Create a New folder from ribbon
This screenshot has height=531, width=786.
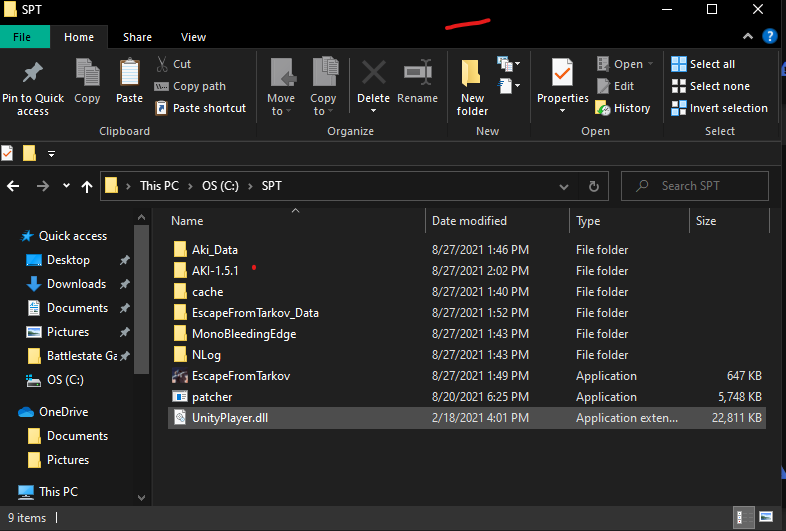pos(472,87)
